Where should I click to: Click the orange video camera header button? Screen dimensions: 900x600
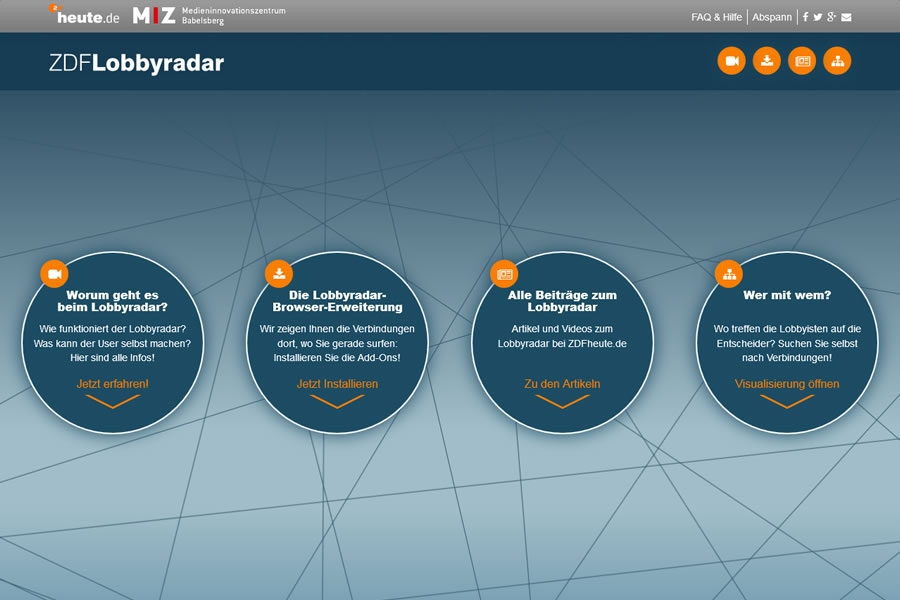(x=732, y=61)
